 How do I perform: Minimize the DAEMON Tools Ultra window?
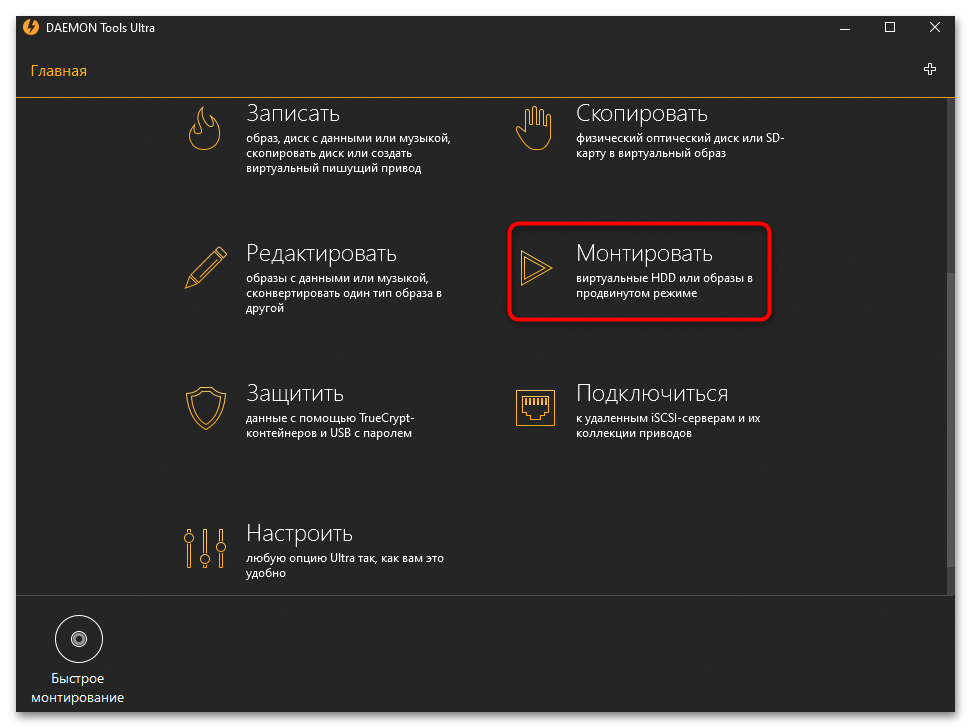[x=845, y=28]
